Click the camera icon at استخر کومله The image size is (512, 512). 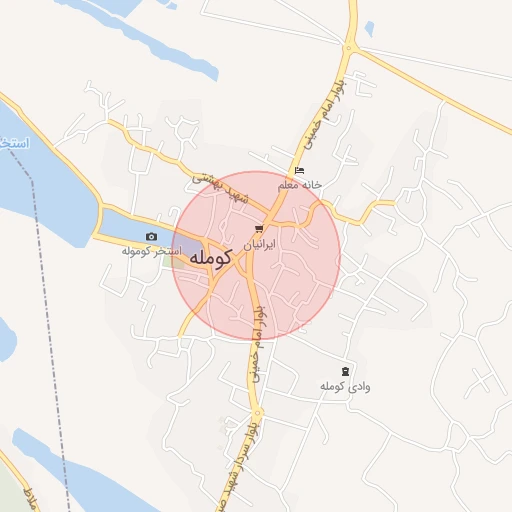(152, 237)
